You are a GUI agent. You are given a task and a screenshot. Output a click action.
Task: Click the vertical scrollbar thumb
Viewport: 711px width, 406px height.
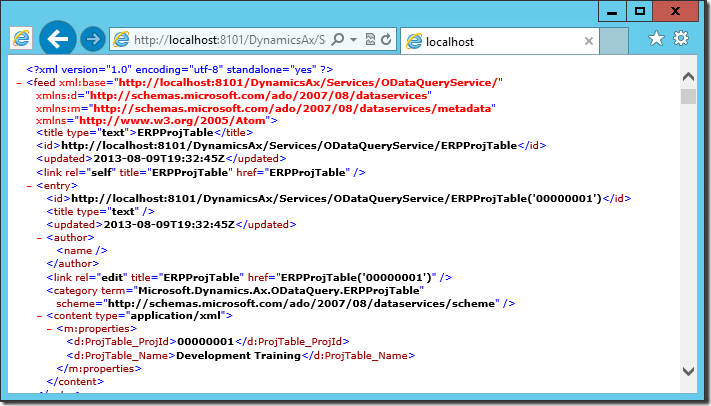coord(688,96)
